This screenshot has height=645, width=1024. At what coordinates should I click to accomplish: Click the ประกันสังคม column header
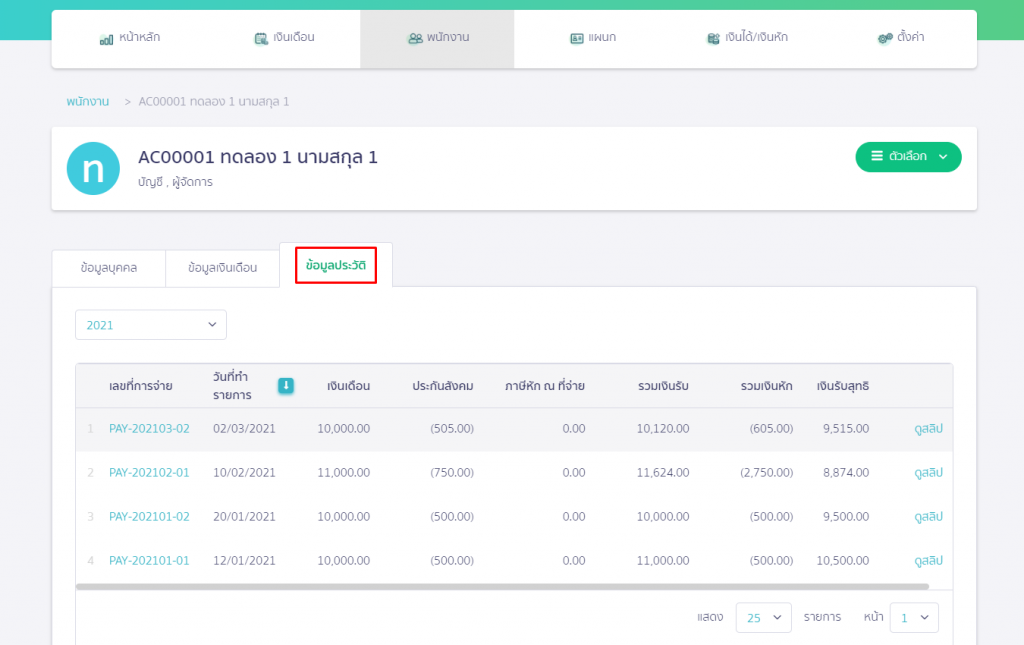point(443,386)
